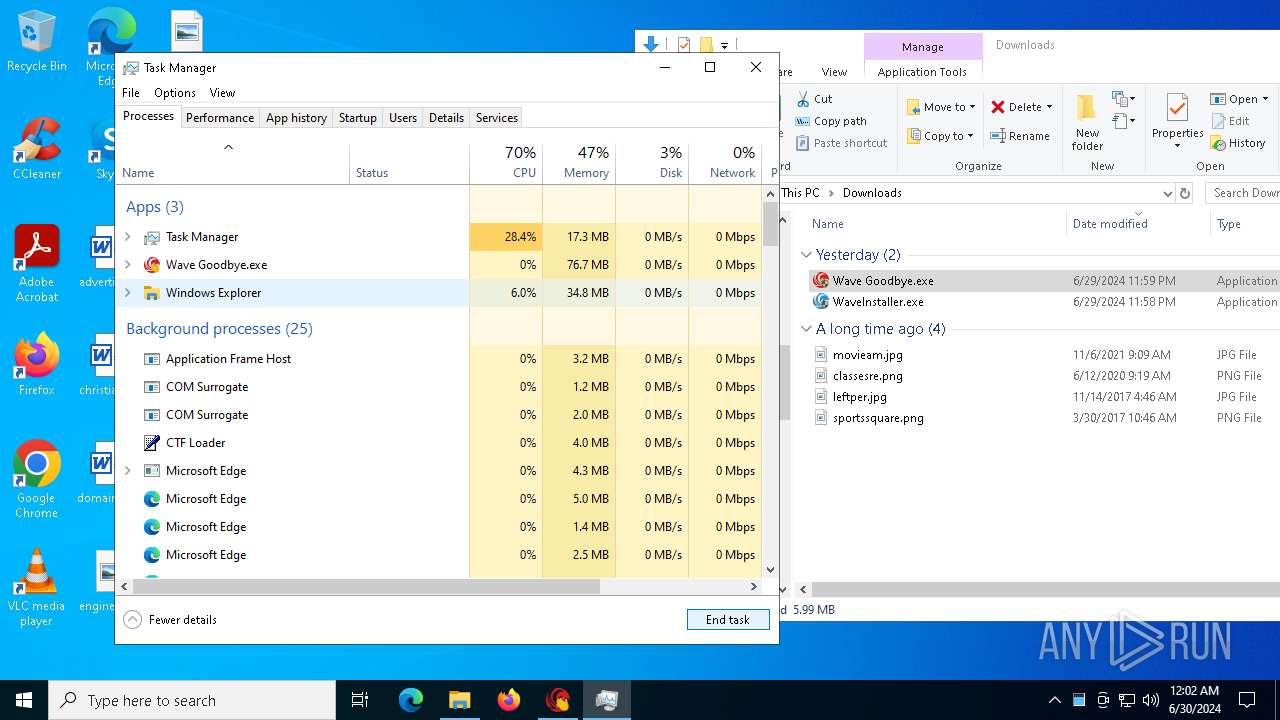
Task: Refresh the Downloads address bar
Action: coord(1185,193)
